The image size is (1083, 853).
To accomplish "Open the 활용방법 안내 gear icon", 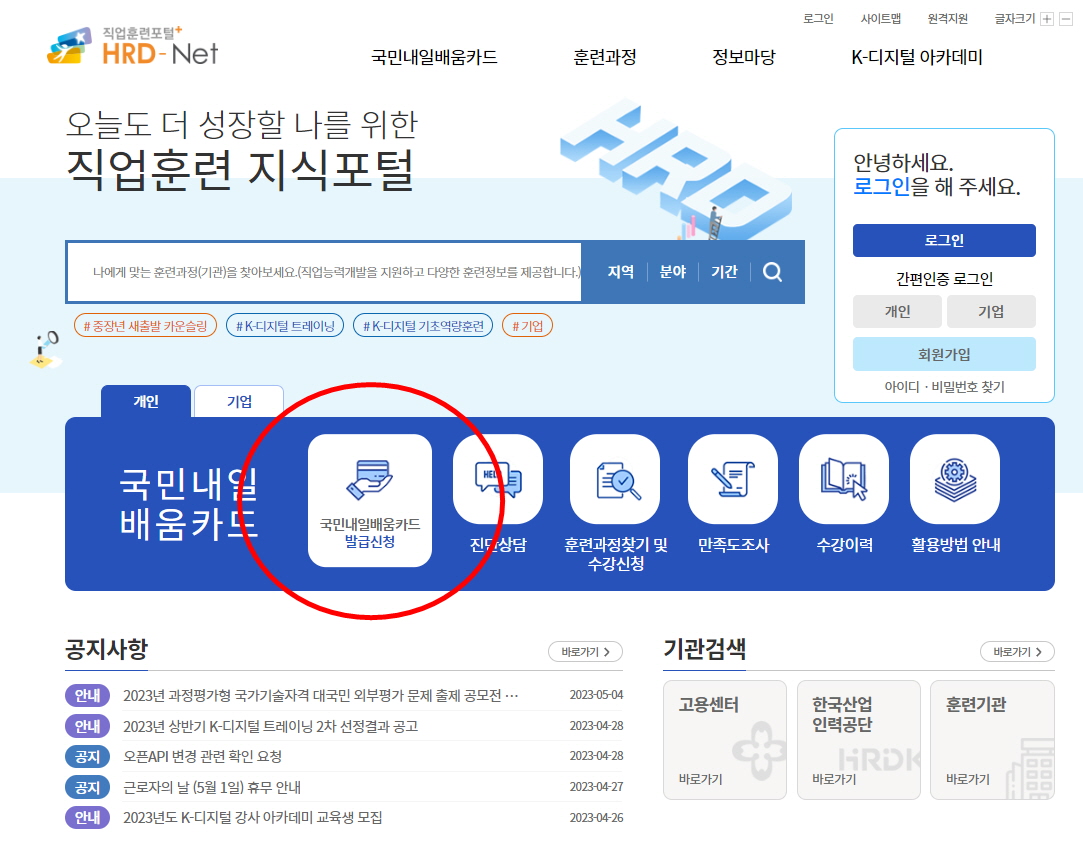I will [x=955, y=479].
